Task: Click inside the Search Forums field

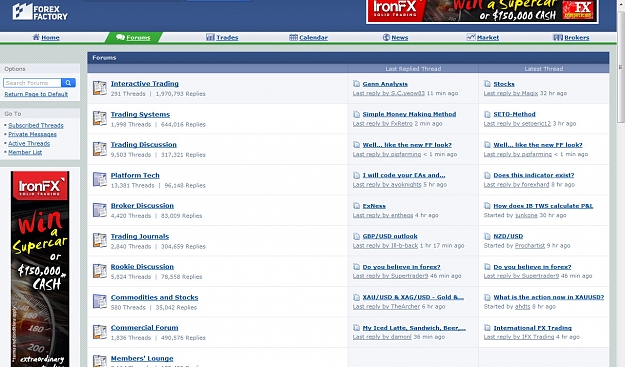Action: [x=32, y=83]
